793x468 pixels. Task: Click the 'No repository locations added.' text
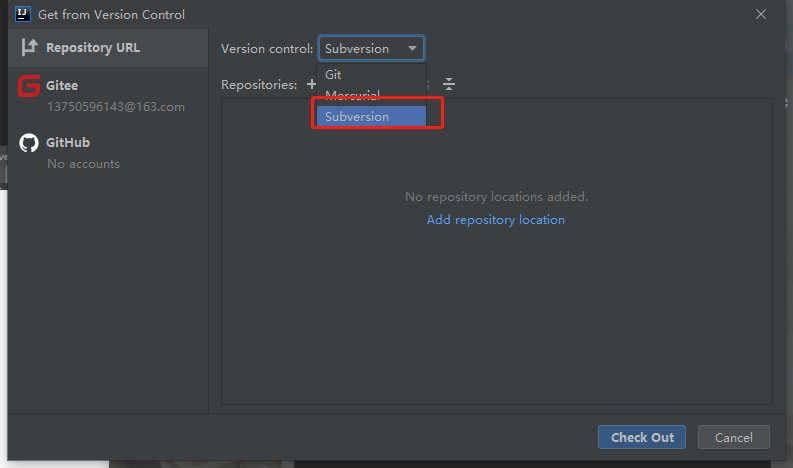(x=496, y=196)
